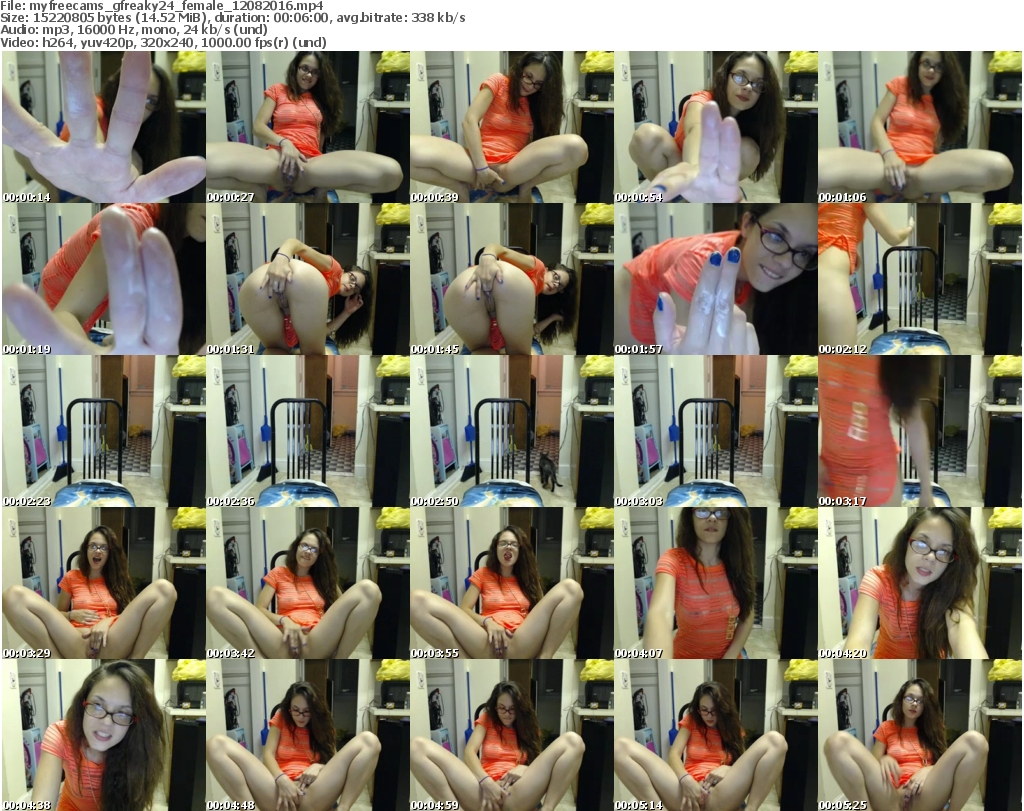This screenshot has width=1024, height=811.
Task: Select the thumbnail stamped 00:02:50
Action: click(x=511, y=431)
